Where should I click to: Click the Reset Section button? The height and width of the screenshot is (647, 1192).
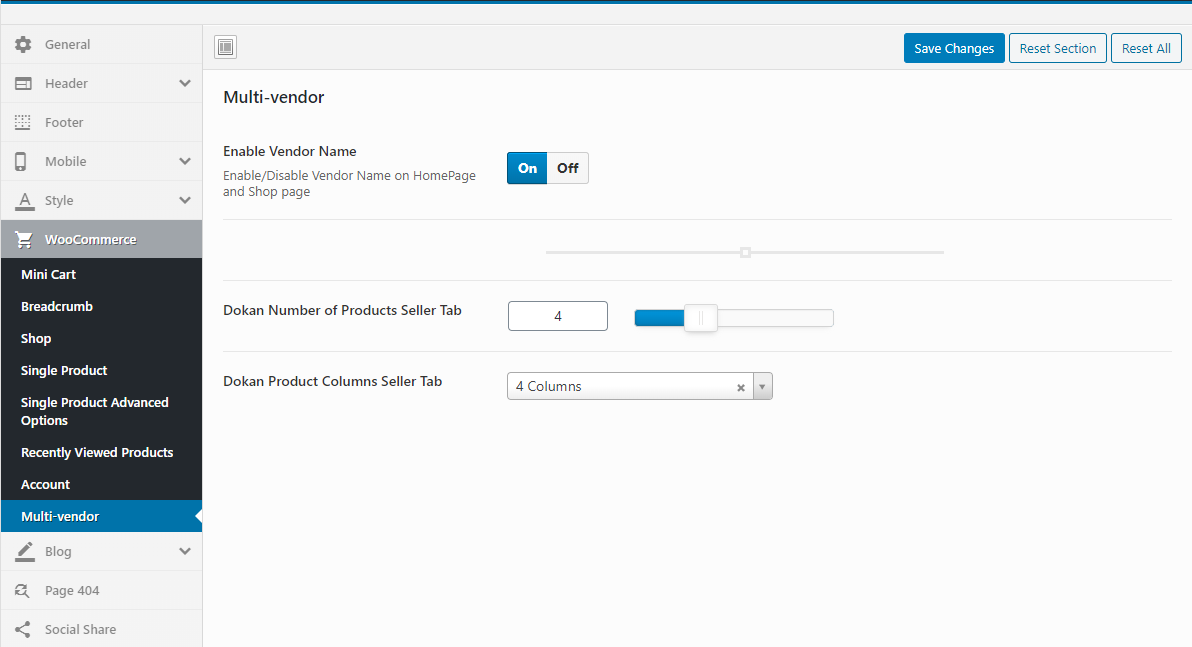(1057, 48)
